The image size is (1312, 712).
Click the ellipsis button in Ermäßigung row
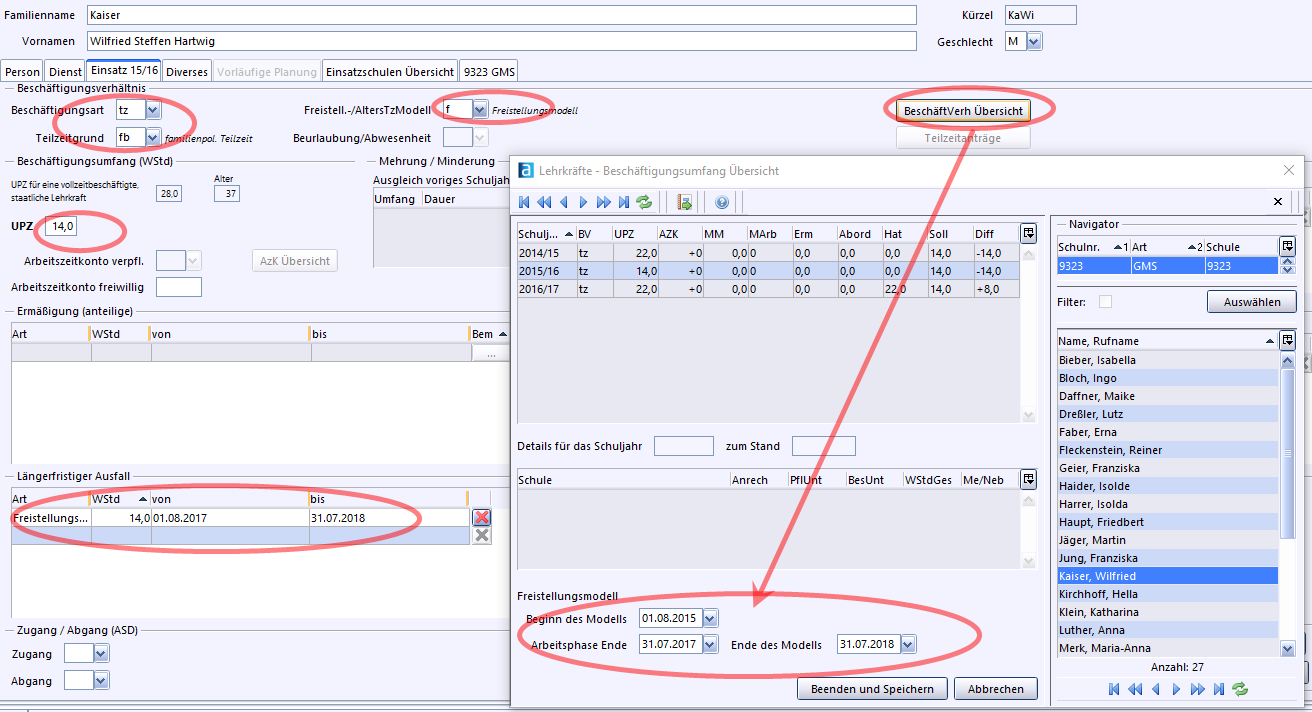click(x=490, y=354)
